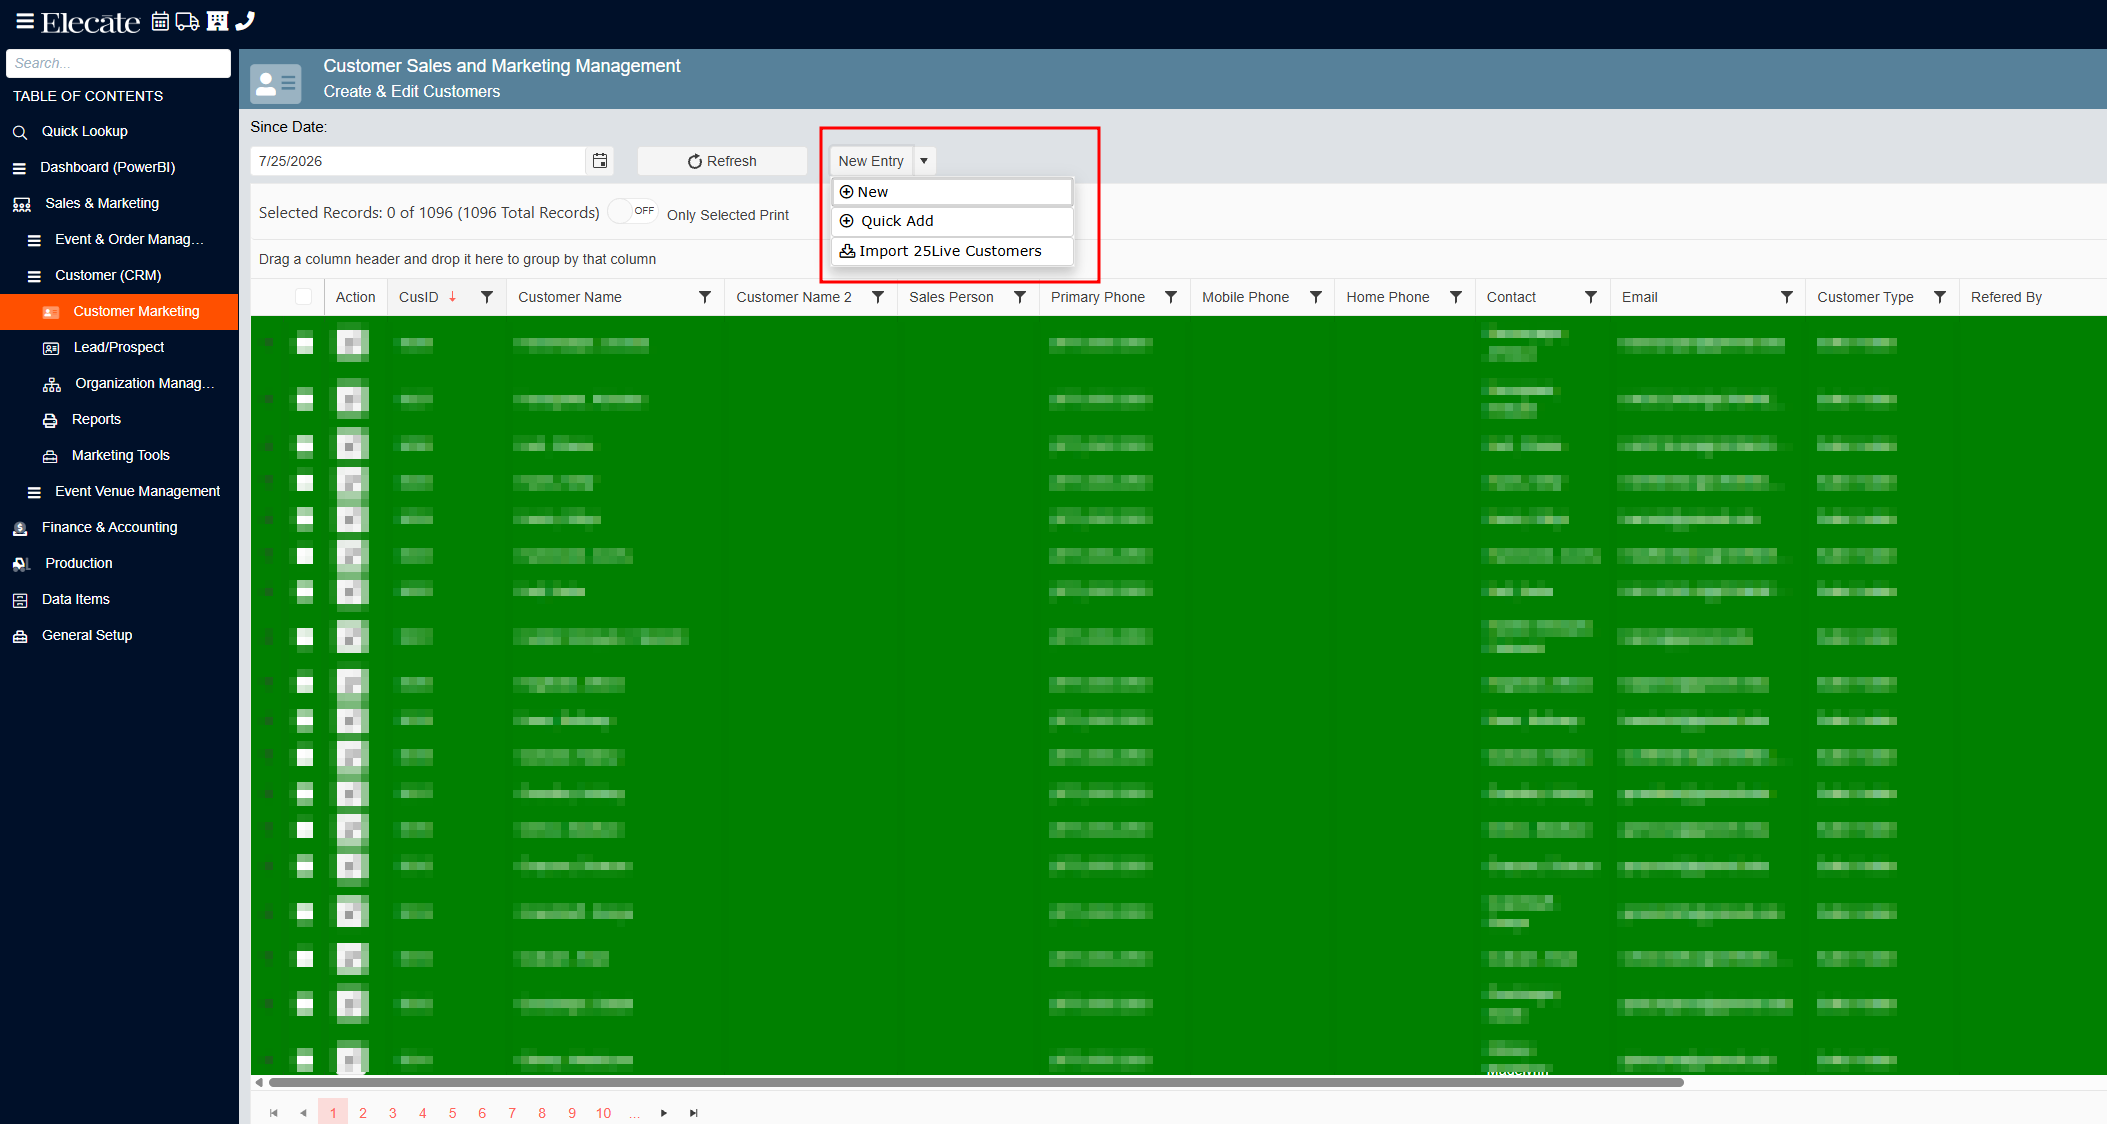The image size is (2107, 1124).
Task: Click the grid's horizontal scrollbar
Action: click(976, 1082)
